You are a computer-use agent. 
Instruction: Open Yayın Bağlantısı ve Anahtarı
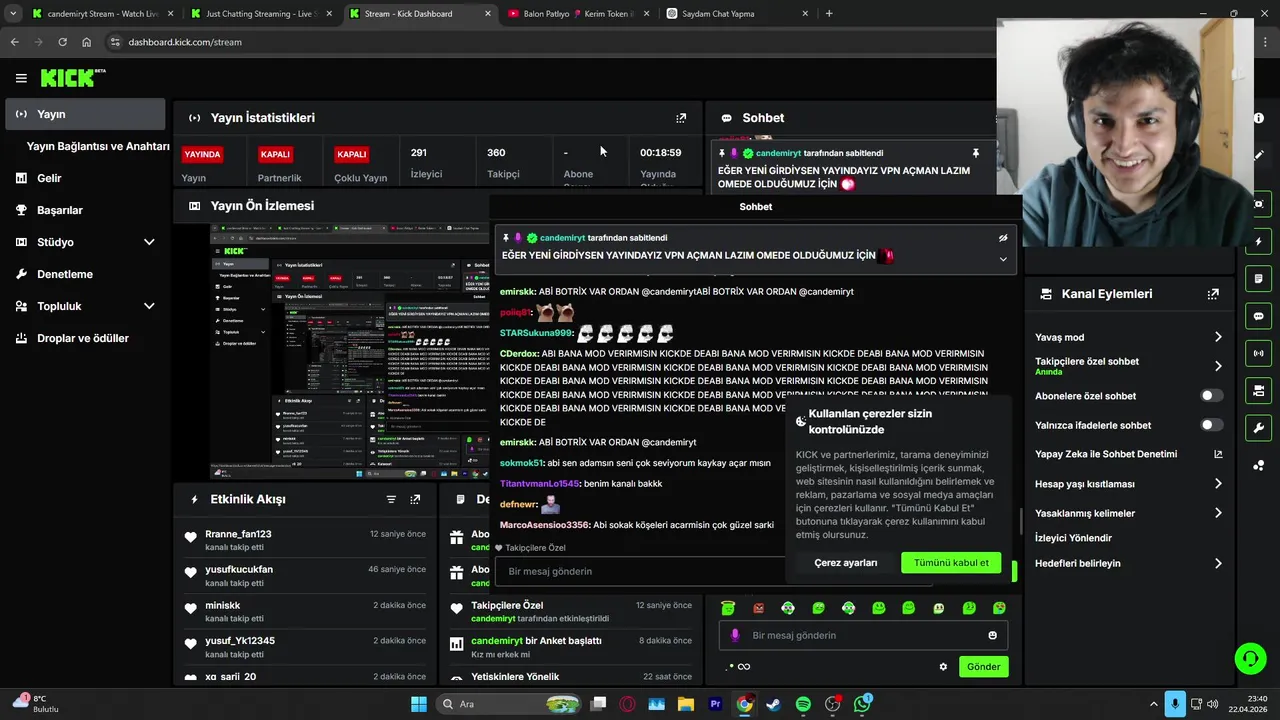(x=98, y=146)
